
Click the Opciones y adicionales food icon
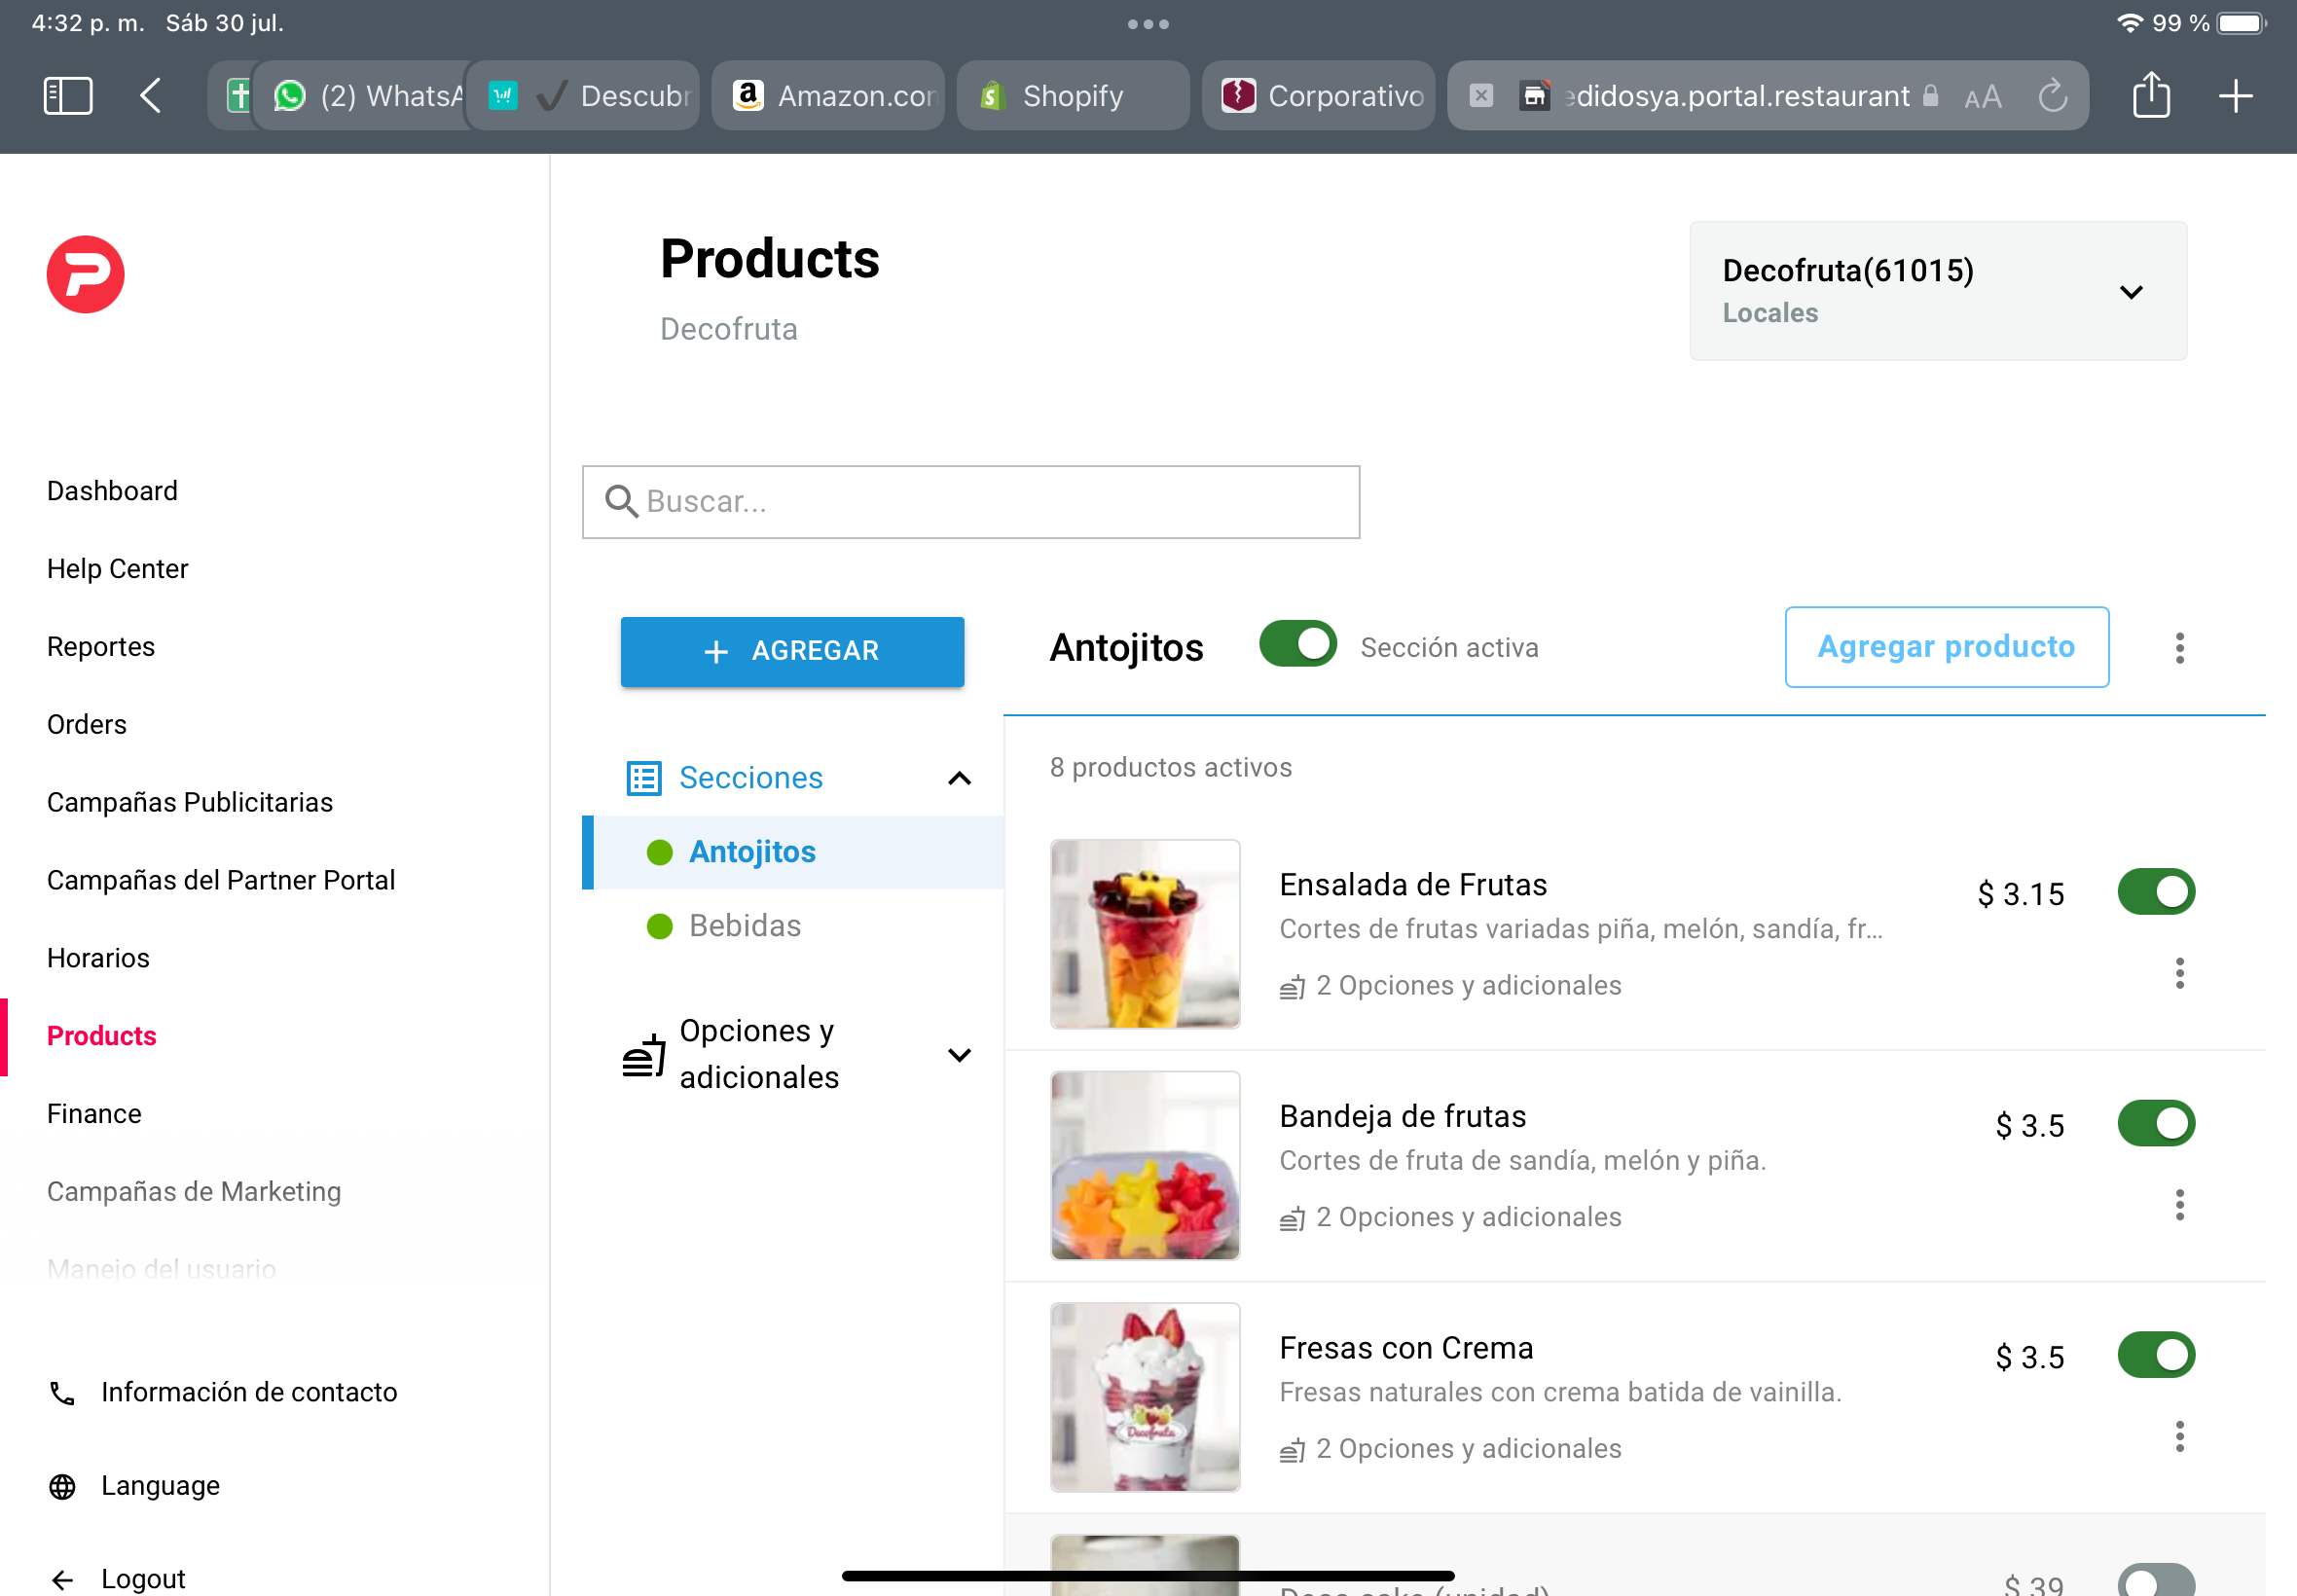point(644,1055)
